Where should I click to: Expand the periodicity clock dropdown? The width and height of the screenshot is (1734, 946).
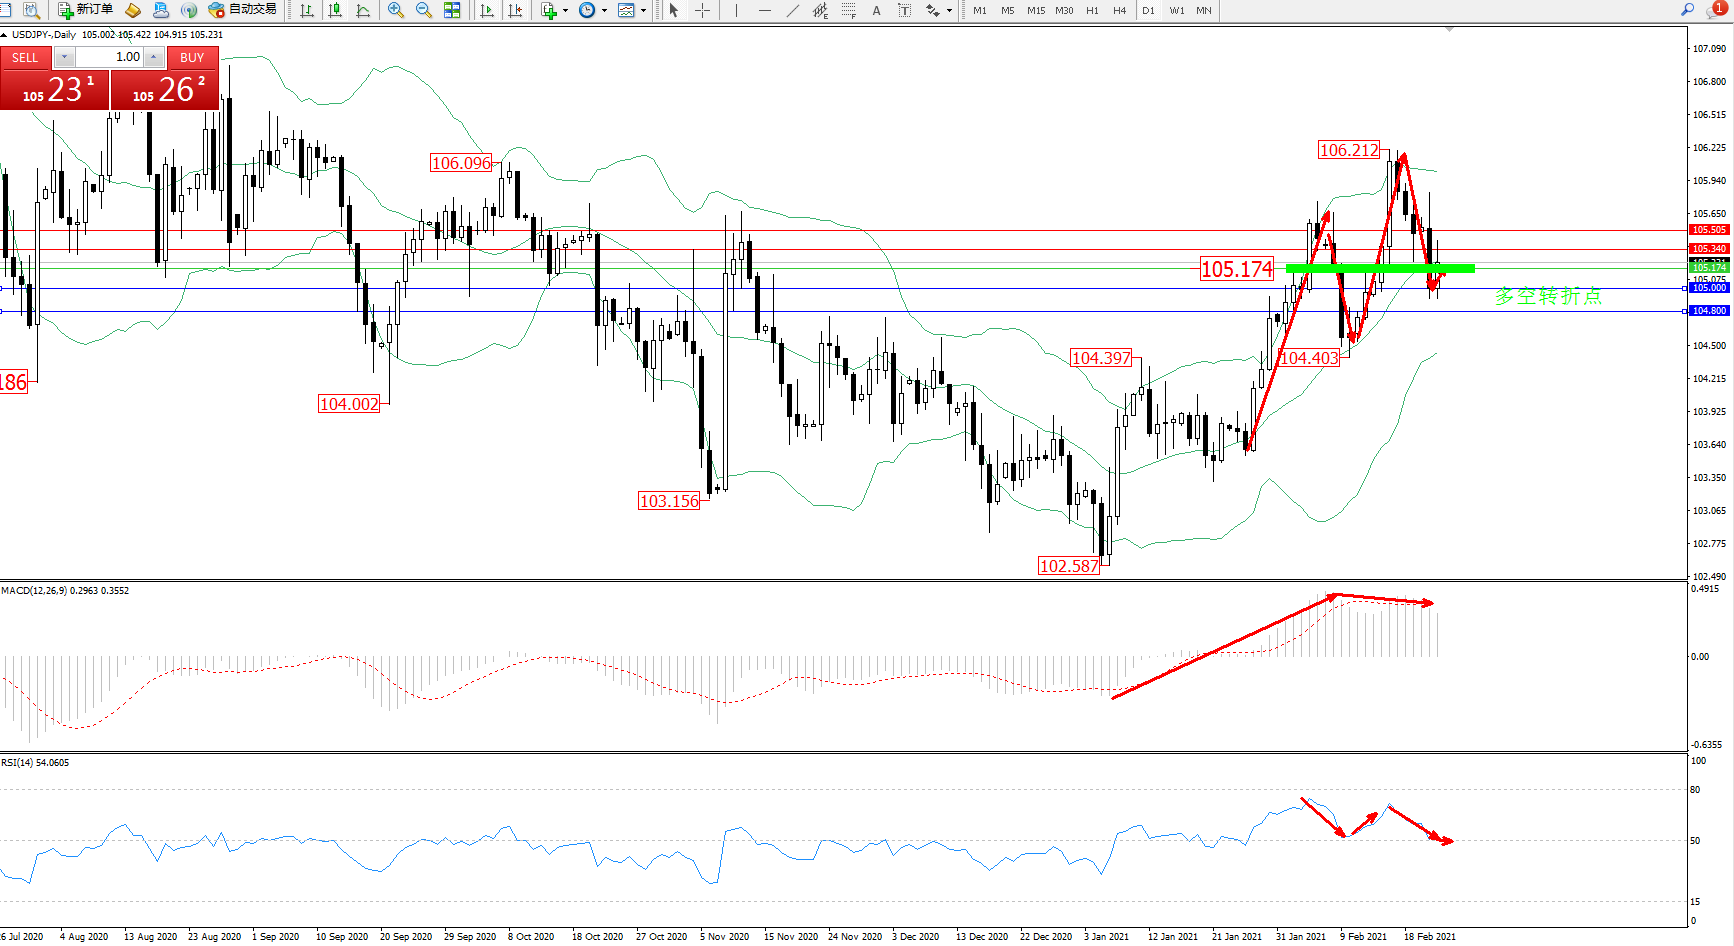(x=604, y=11)
